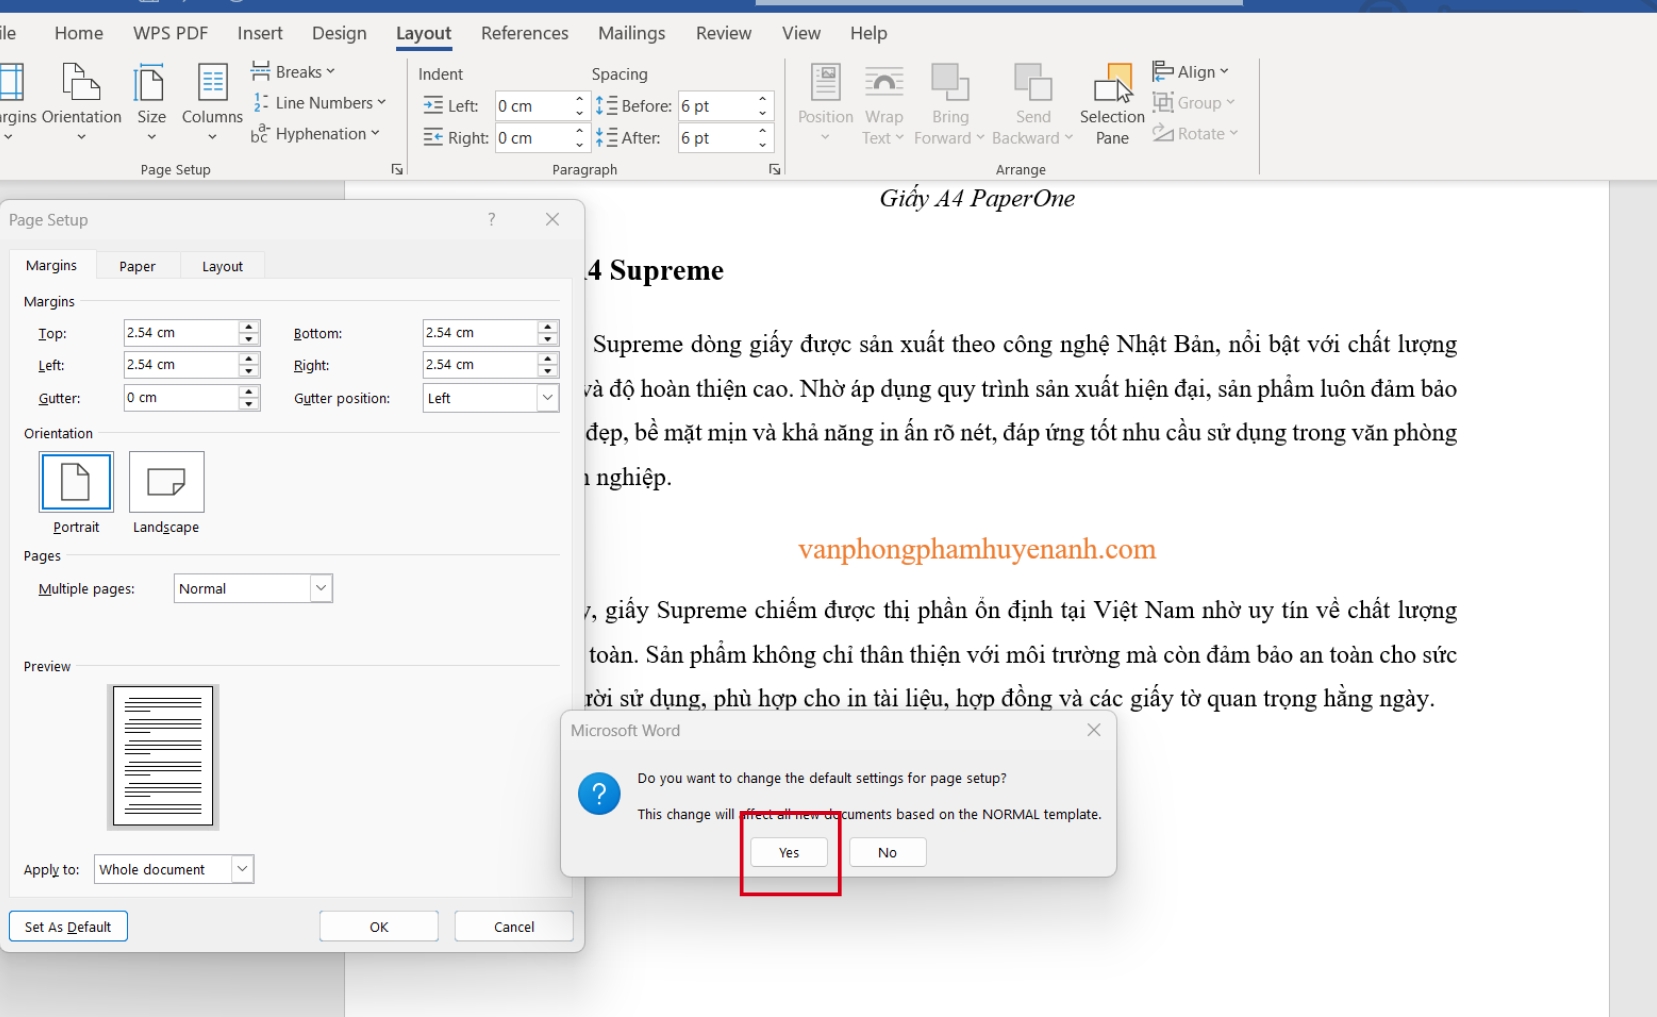Click the 'Giấy A4 PaperOne' heading text

click(x=977, y=198)
